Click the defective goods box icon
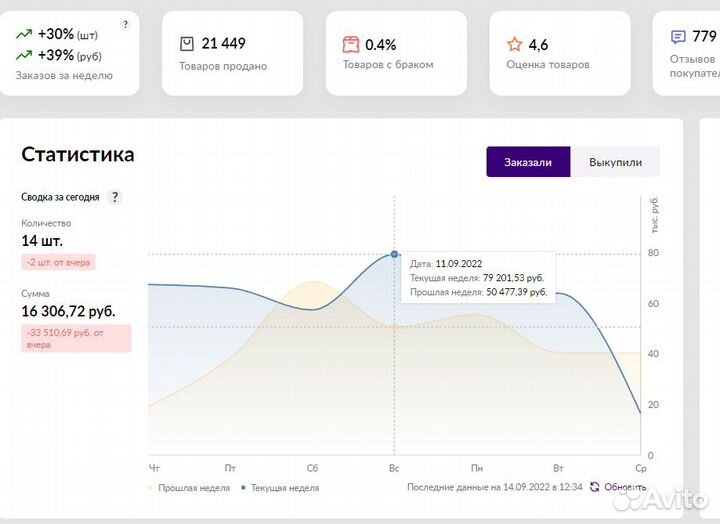This screenshot has height=524, width=720. [350, 44]
